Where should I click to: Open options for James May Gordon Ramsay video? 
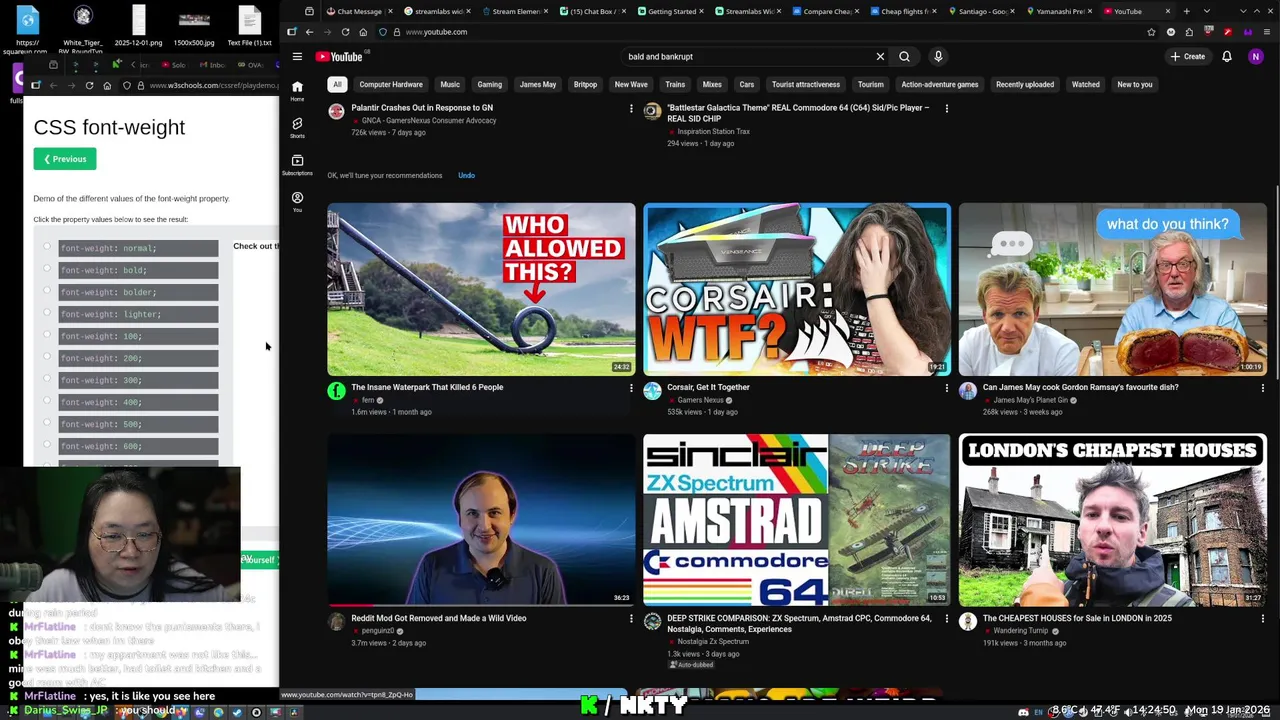tap(1263, 388)
